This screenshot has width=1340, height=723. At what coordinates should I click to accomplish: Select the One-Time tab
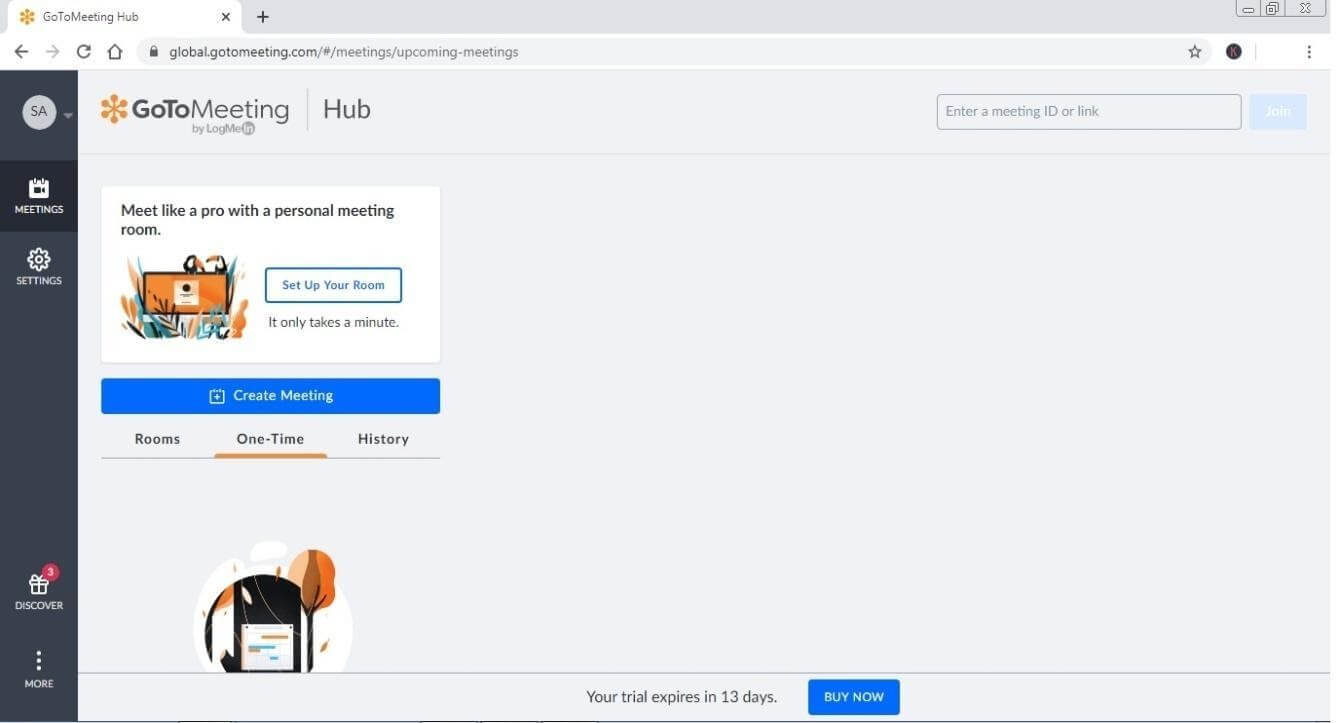tap(270, 438)
